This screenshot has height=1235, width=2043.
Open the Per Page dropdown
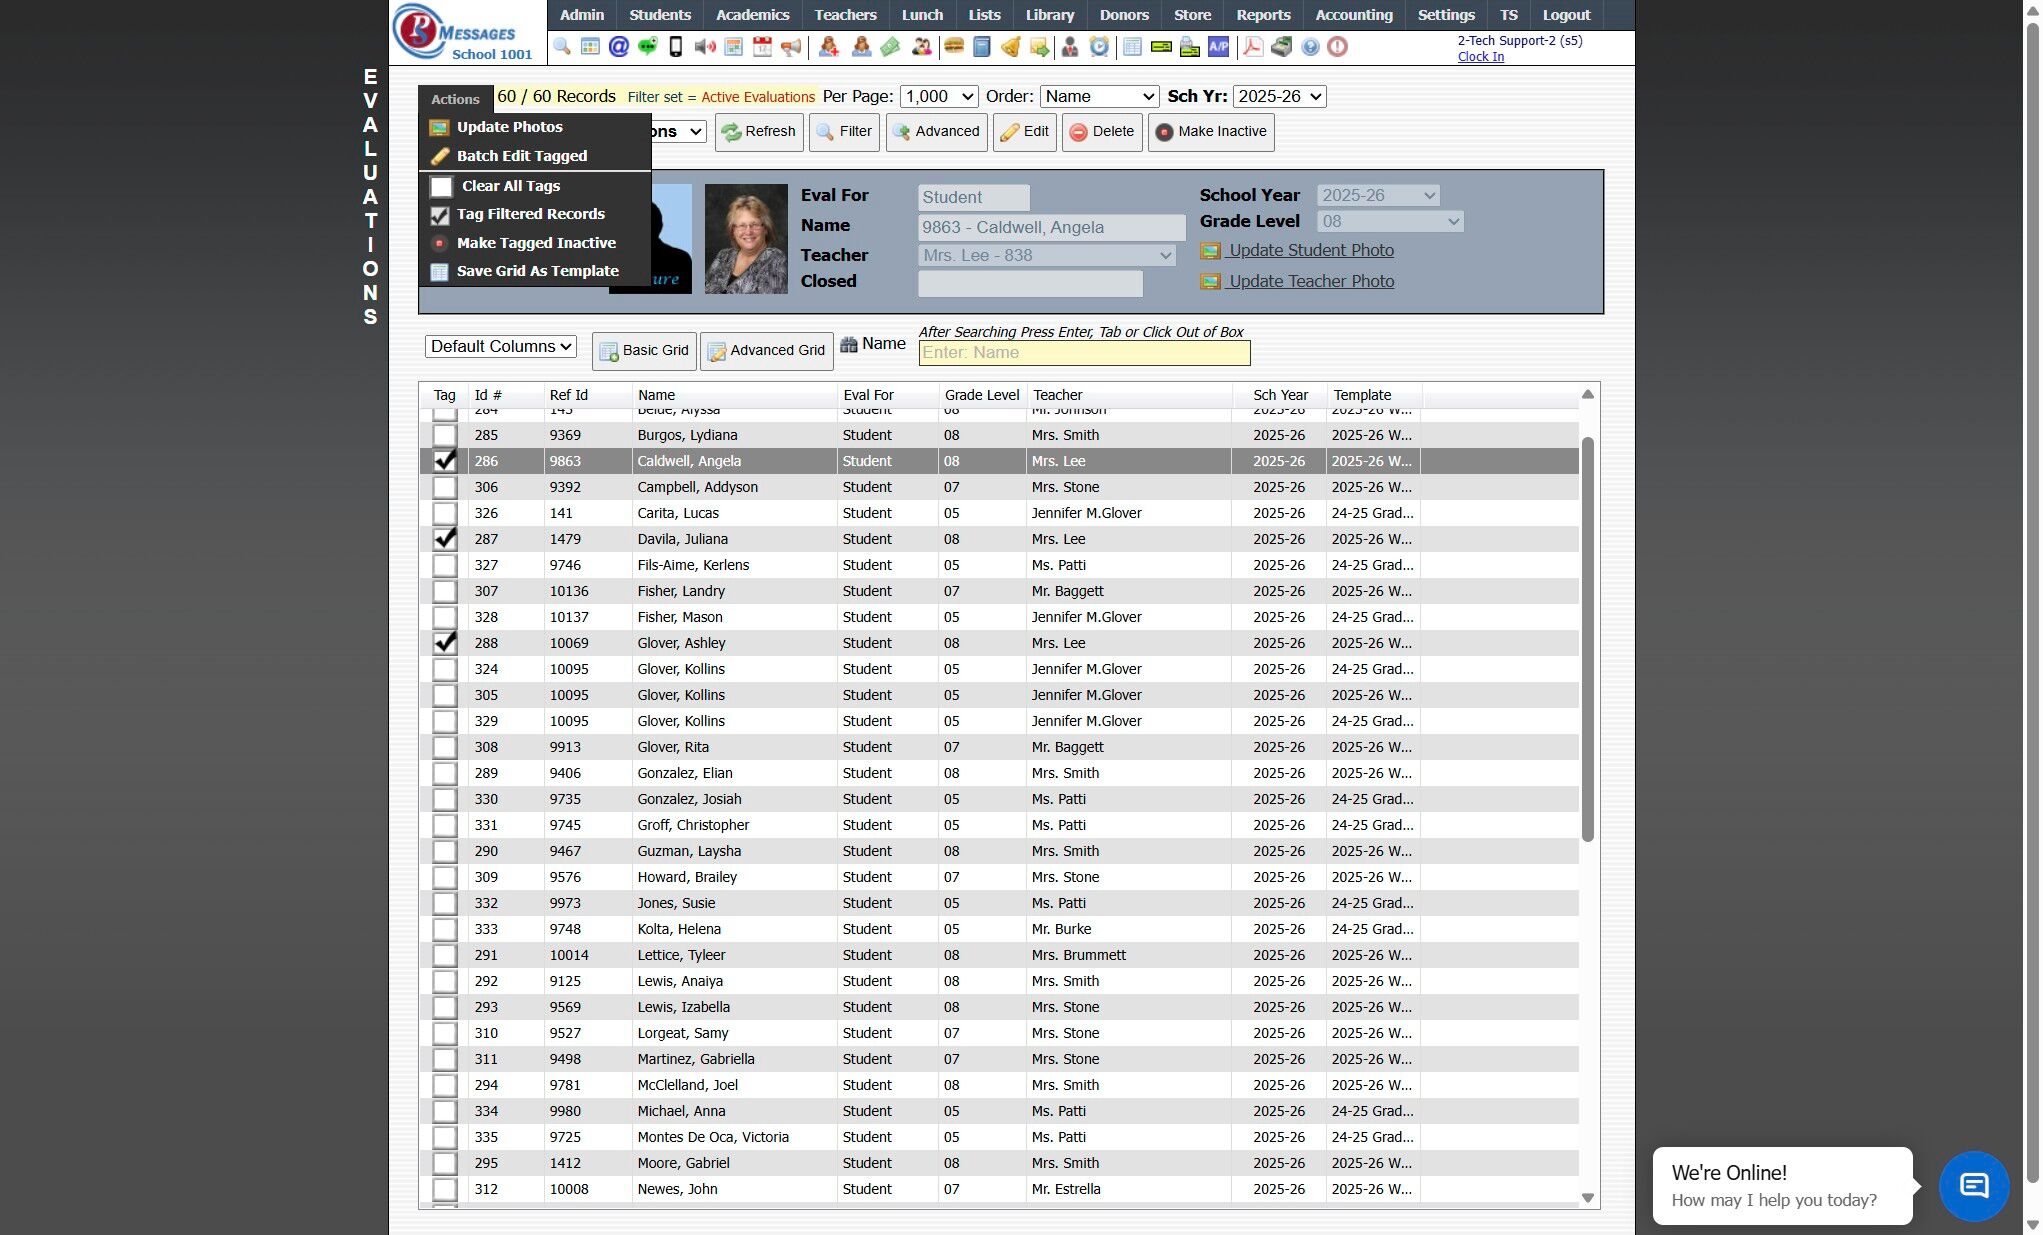click(x=938, y=97)
